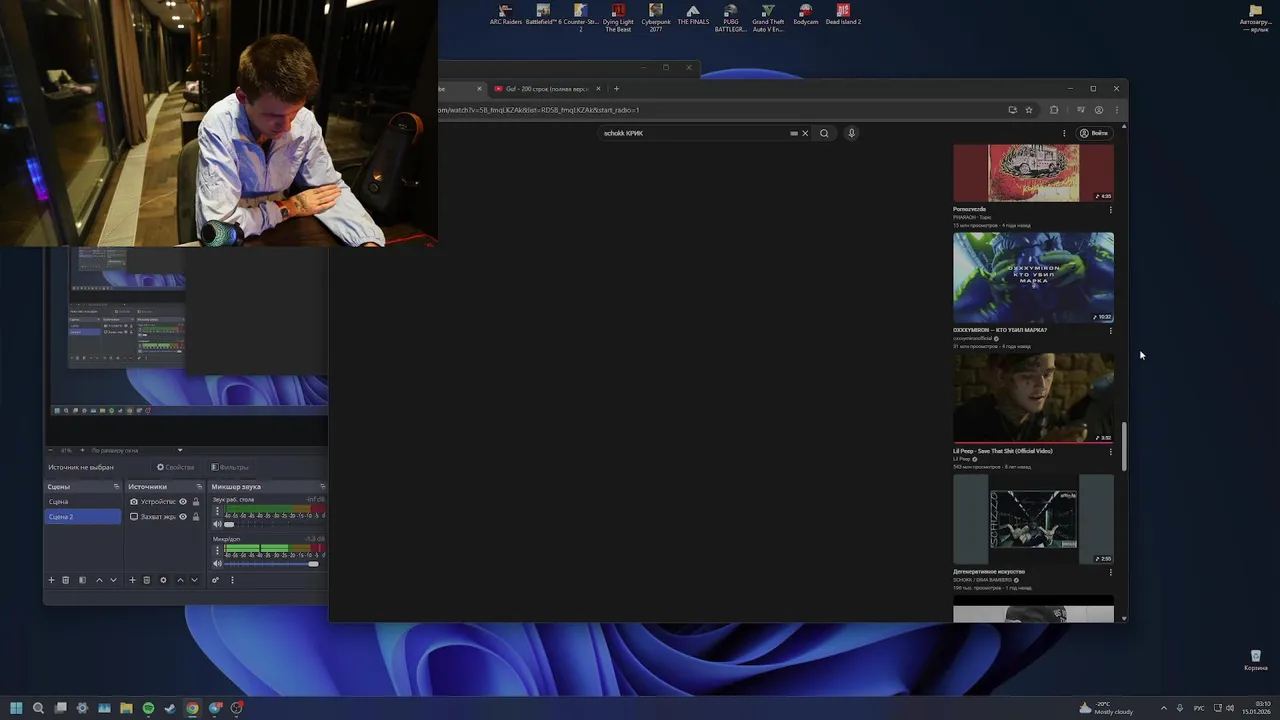Open Cyberpunk 2077 desktop shortcut
The height and width of the screenshot is (720, 1280).
[x=656, y=18]
